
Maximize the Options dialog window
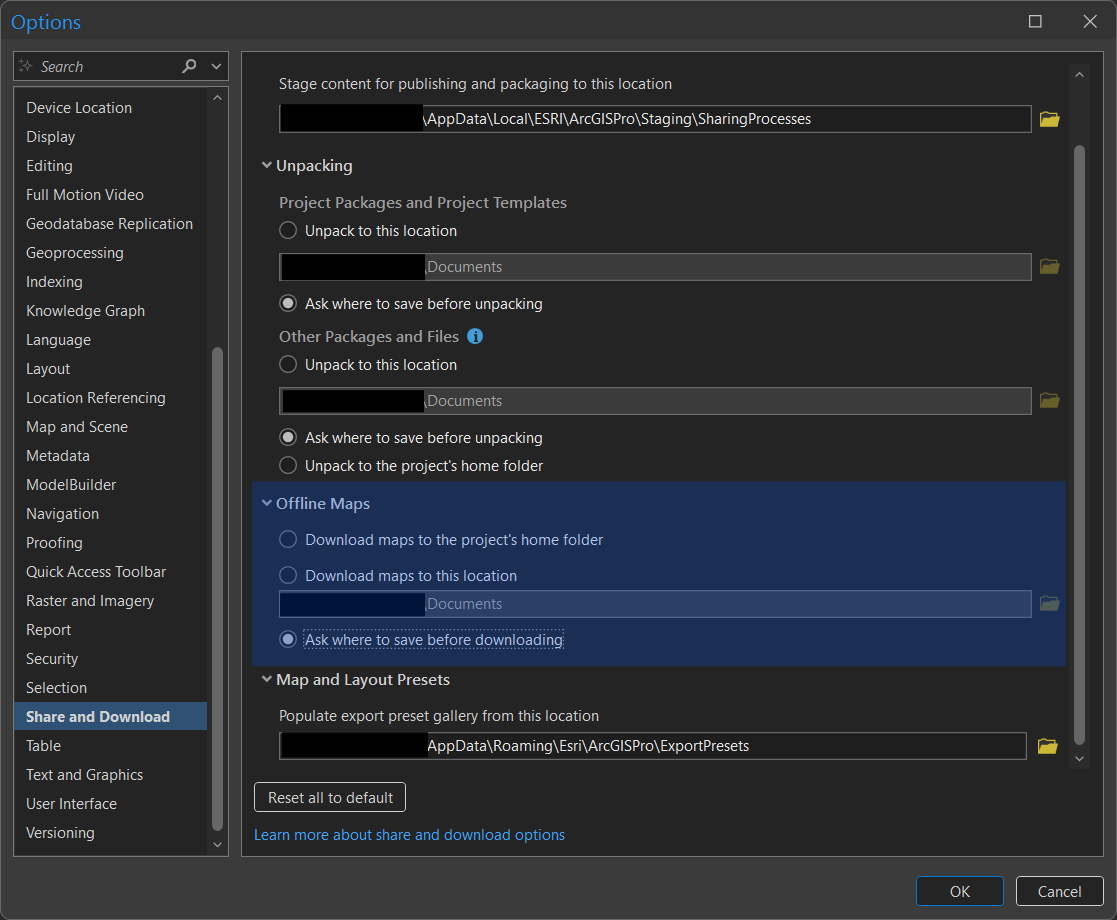point(1035,22)
